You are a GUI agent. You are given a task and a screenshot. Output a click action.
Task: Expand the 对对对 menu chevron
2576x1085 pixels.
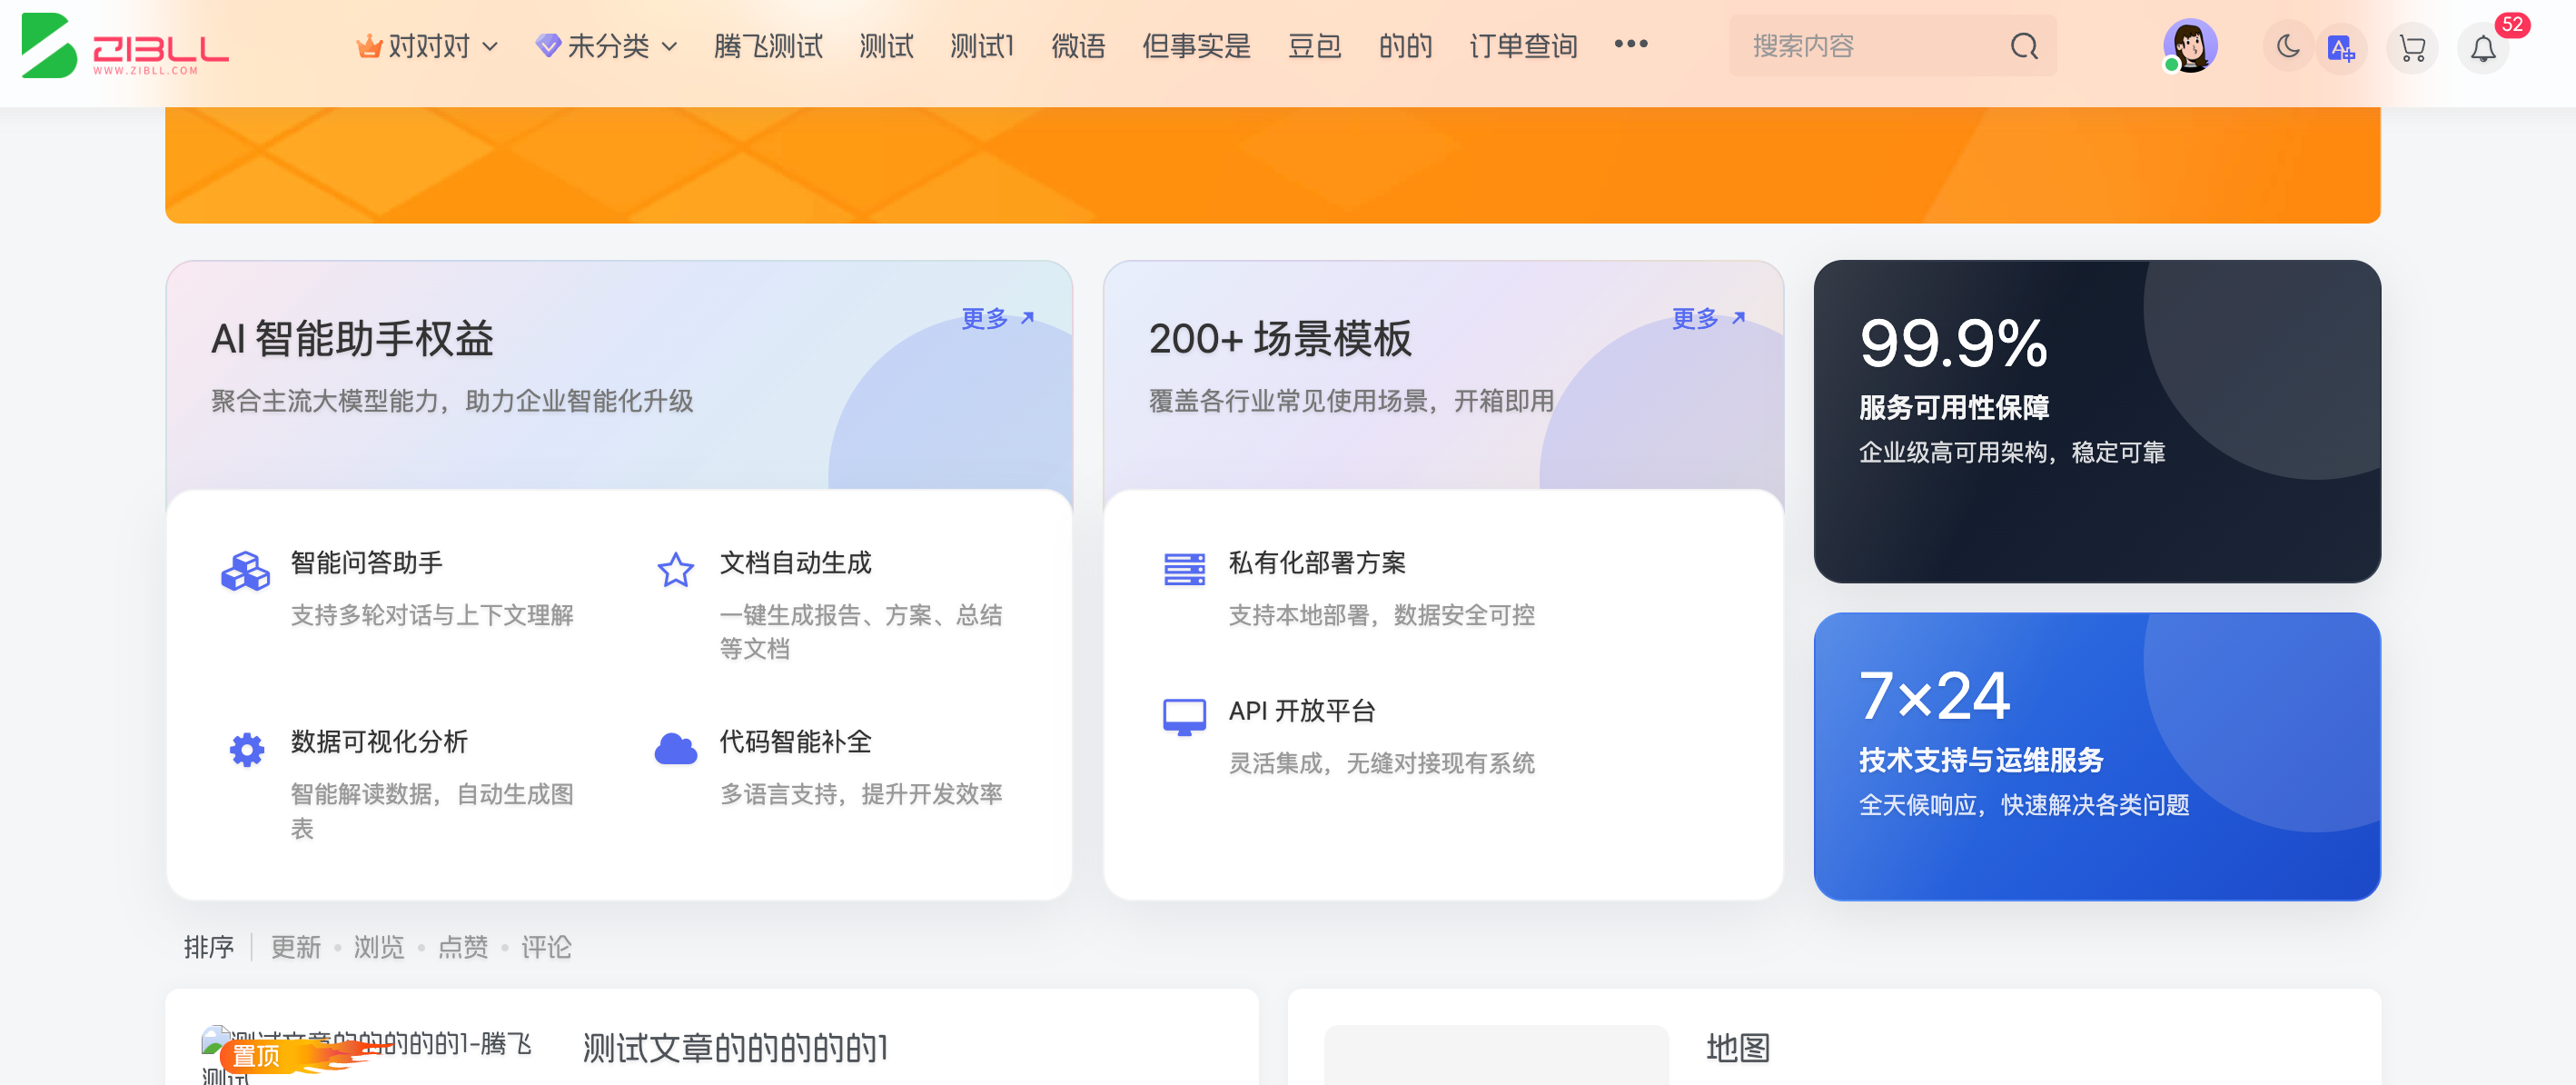point(490,46)
